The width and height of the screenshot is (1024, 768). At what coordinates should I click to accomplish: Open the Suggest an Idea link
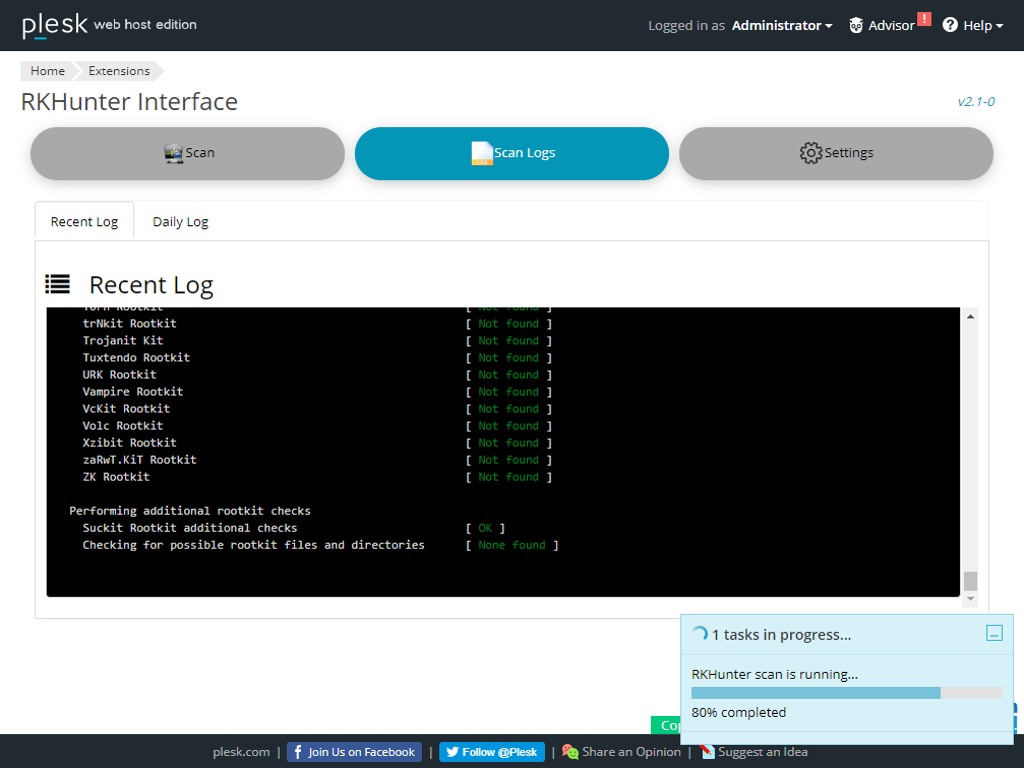(763, 752)
